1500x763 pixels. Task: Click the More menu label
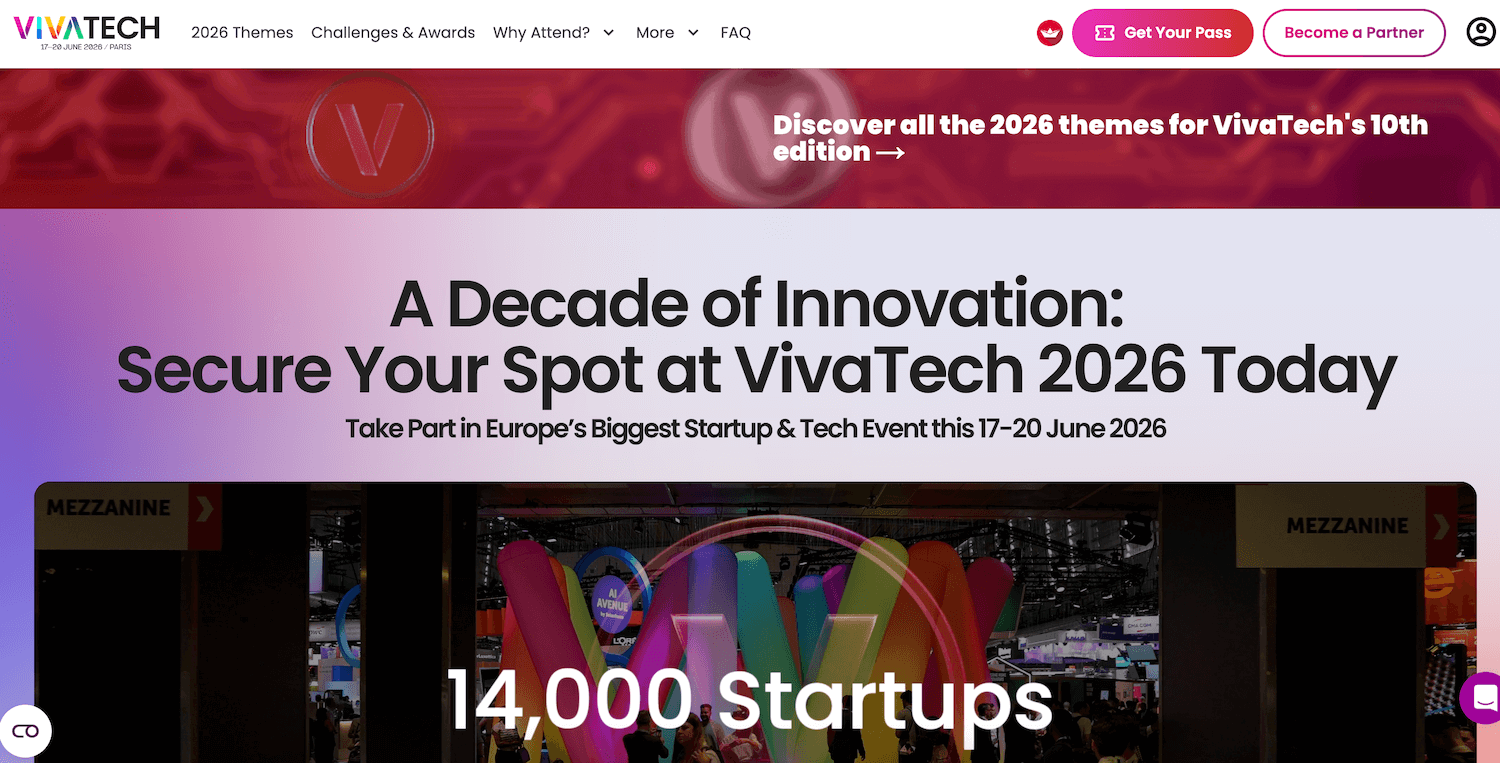(655, 33)
